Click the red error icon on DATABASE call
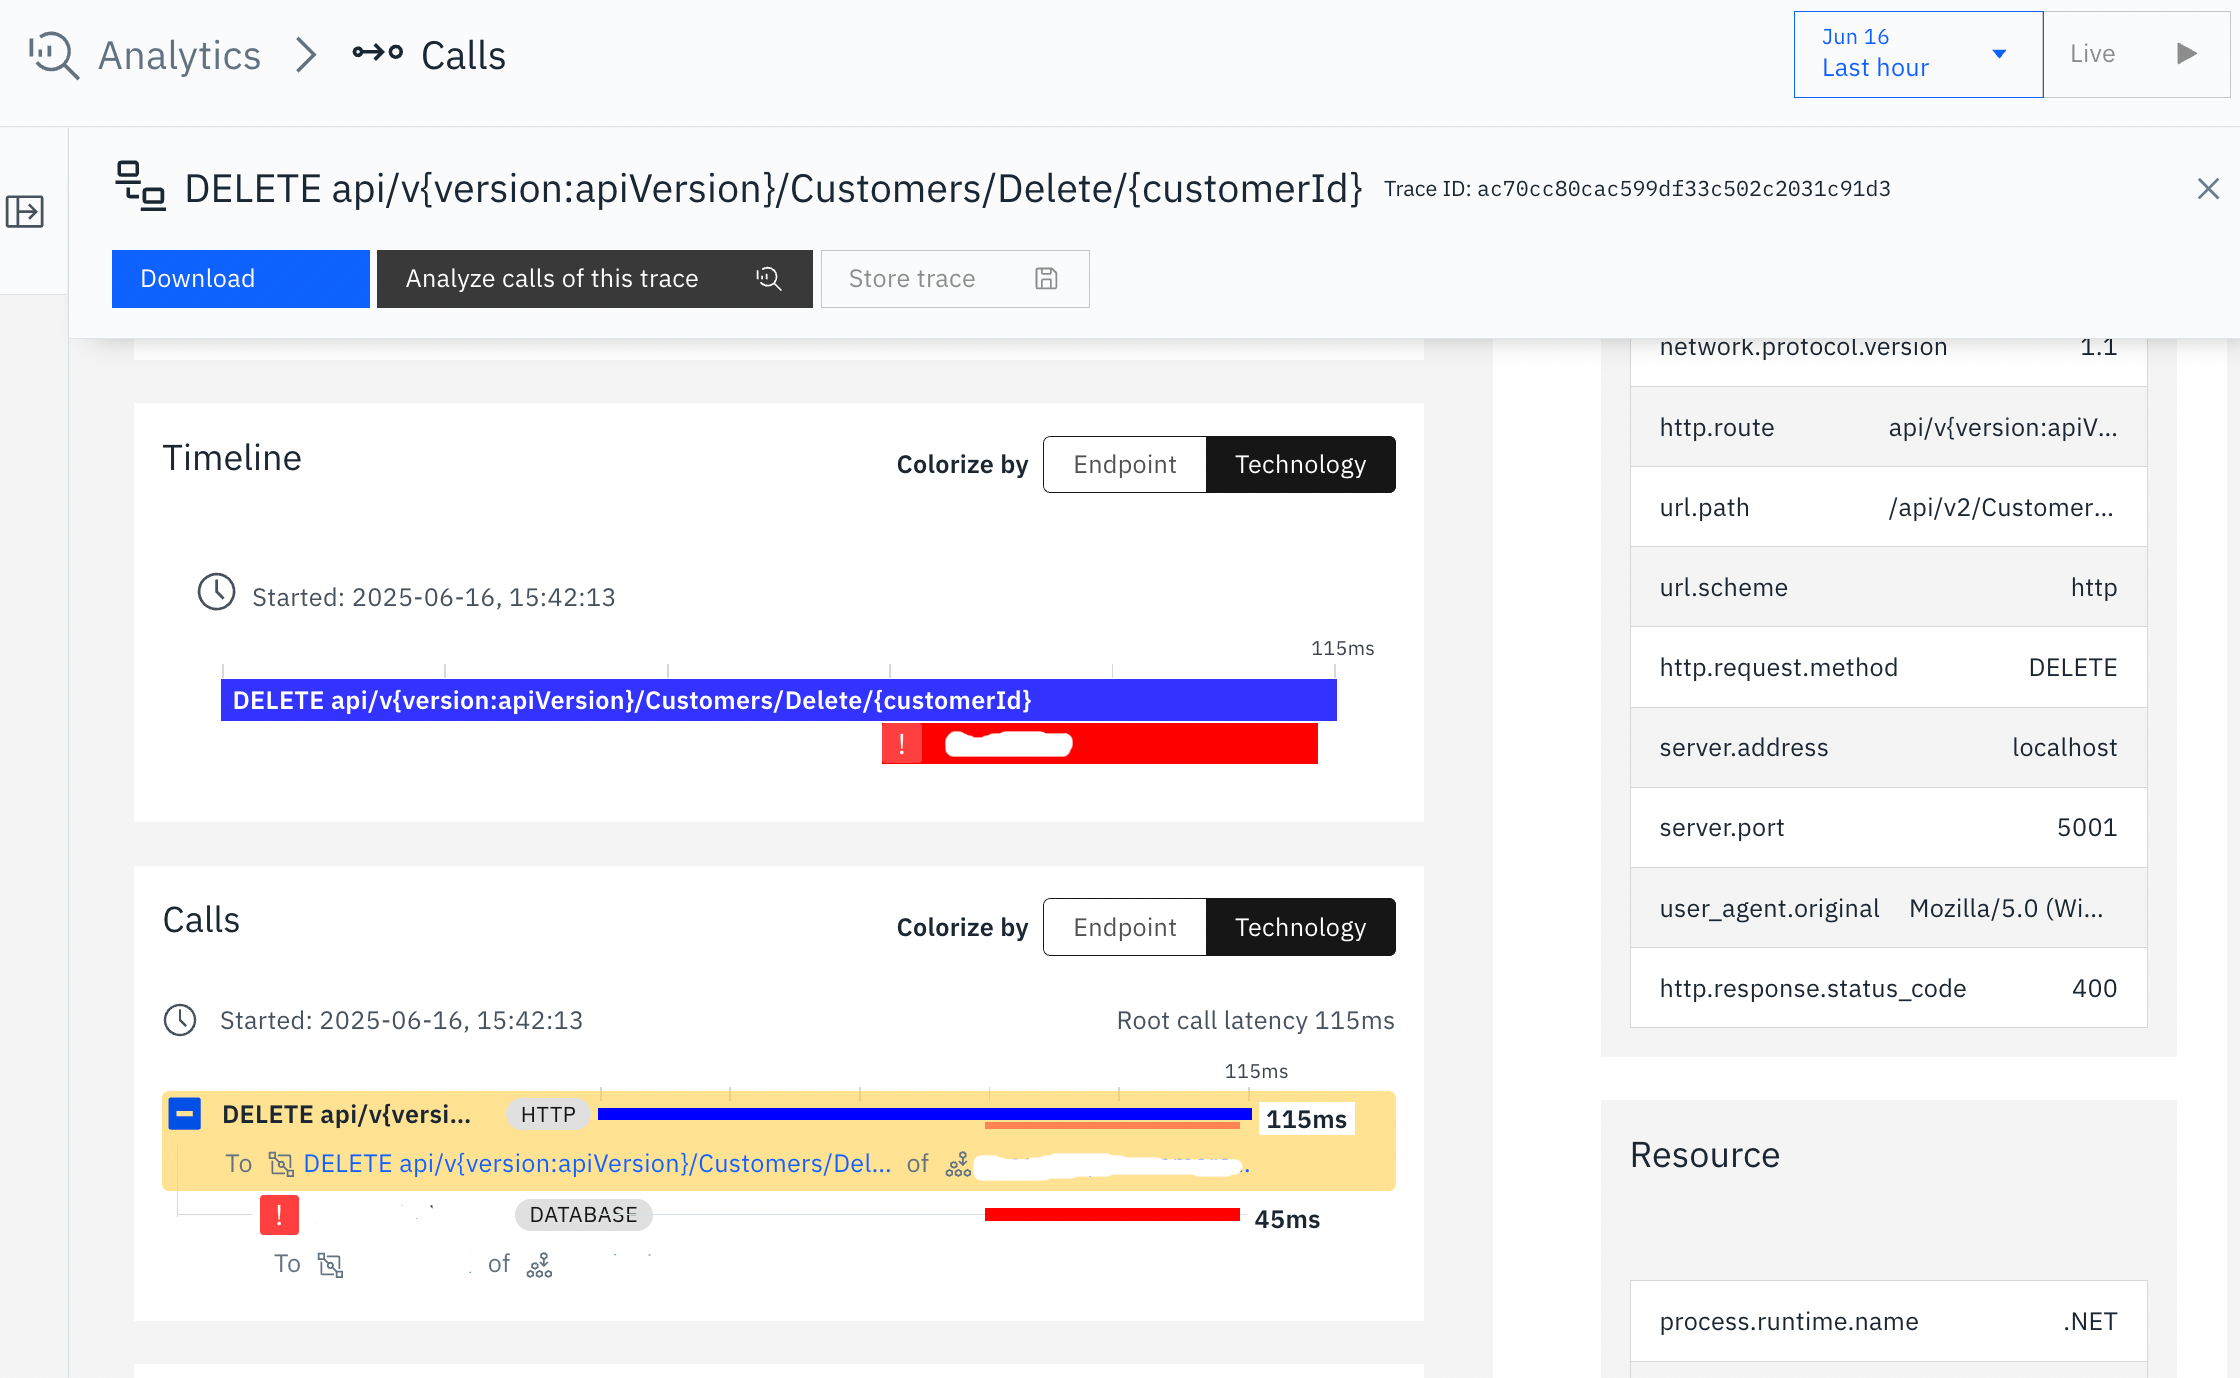Screen dimensions: 2240x1378 (279, 1215)
